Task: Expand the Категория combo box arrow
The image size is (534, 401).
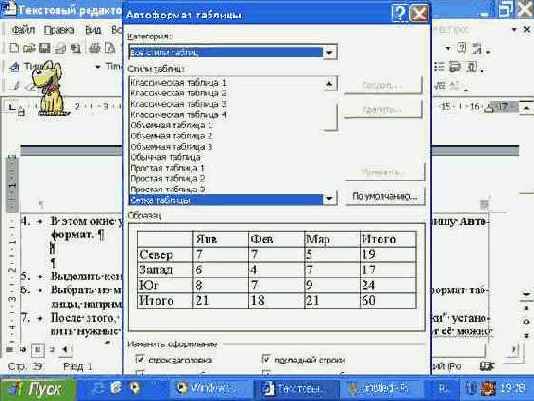Action: click(329, 52)
